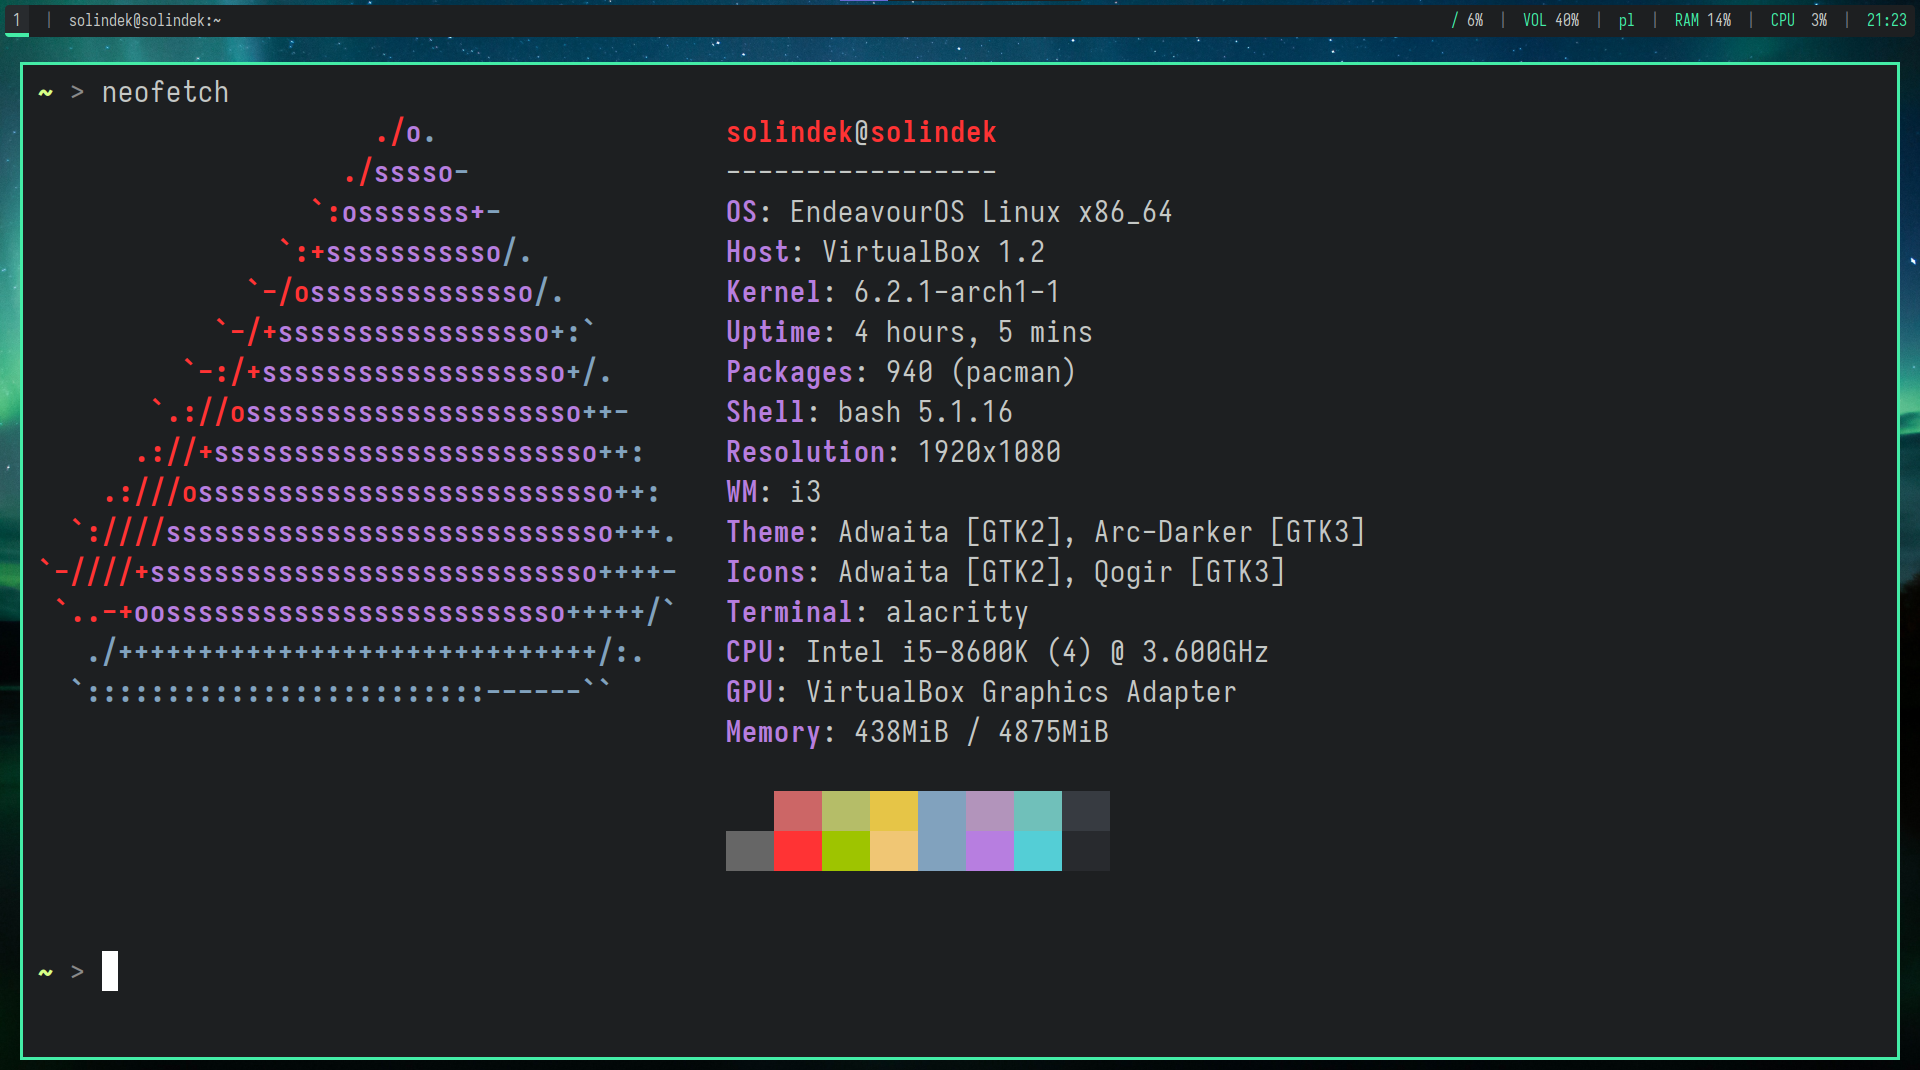Click the bright red color block
The image size is (1920, 1070).
[x=798, y=851]
